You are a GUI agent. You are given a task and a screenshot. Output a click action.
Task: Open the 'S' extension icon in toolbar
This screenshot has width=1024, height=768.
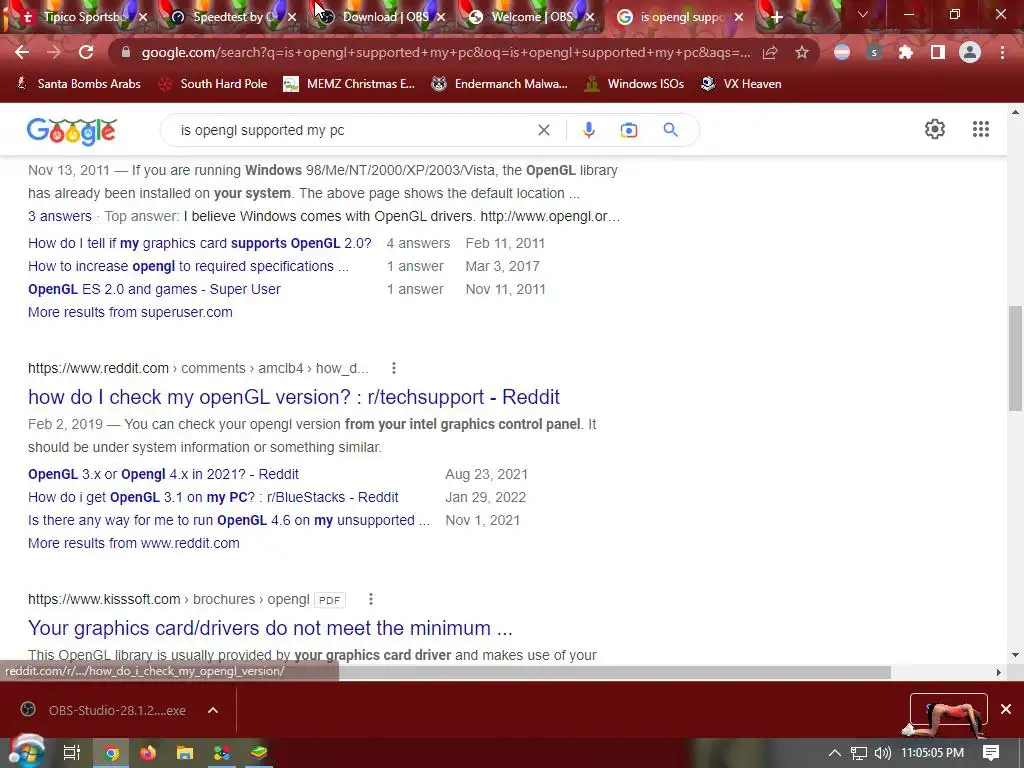(x=874, y=53)
